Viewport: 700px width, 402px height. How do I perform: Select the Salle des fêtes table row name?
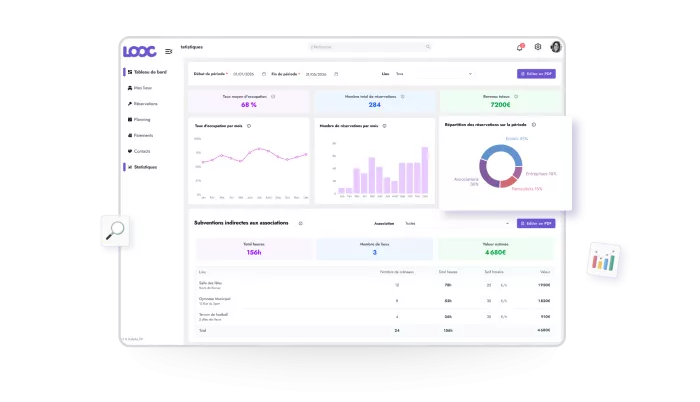pos(210,283)
